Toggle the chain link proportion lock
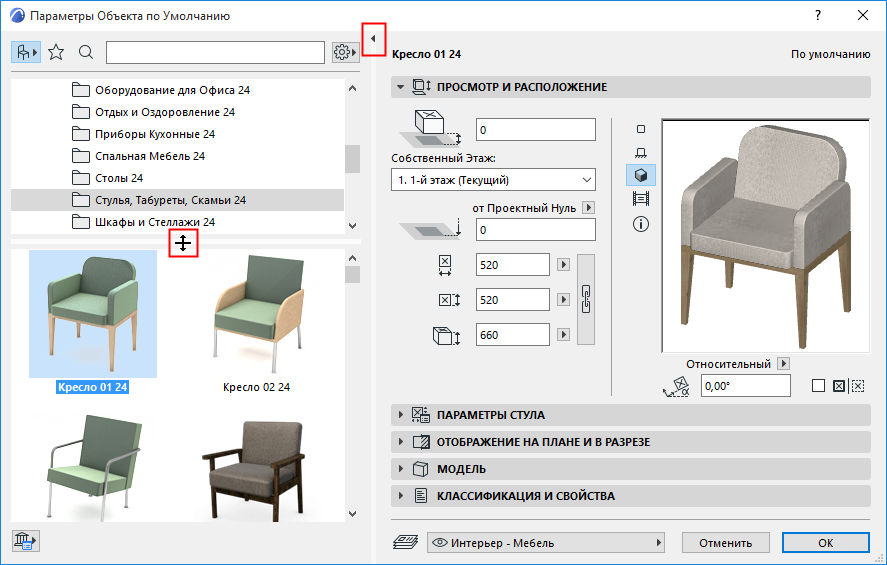The width and height of the screenshot is (887, 565). point(586,299)
